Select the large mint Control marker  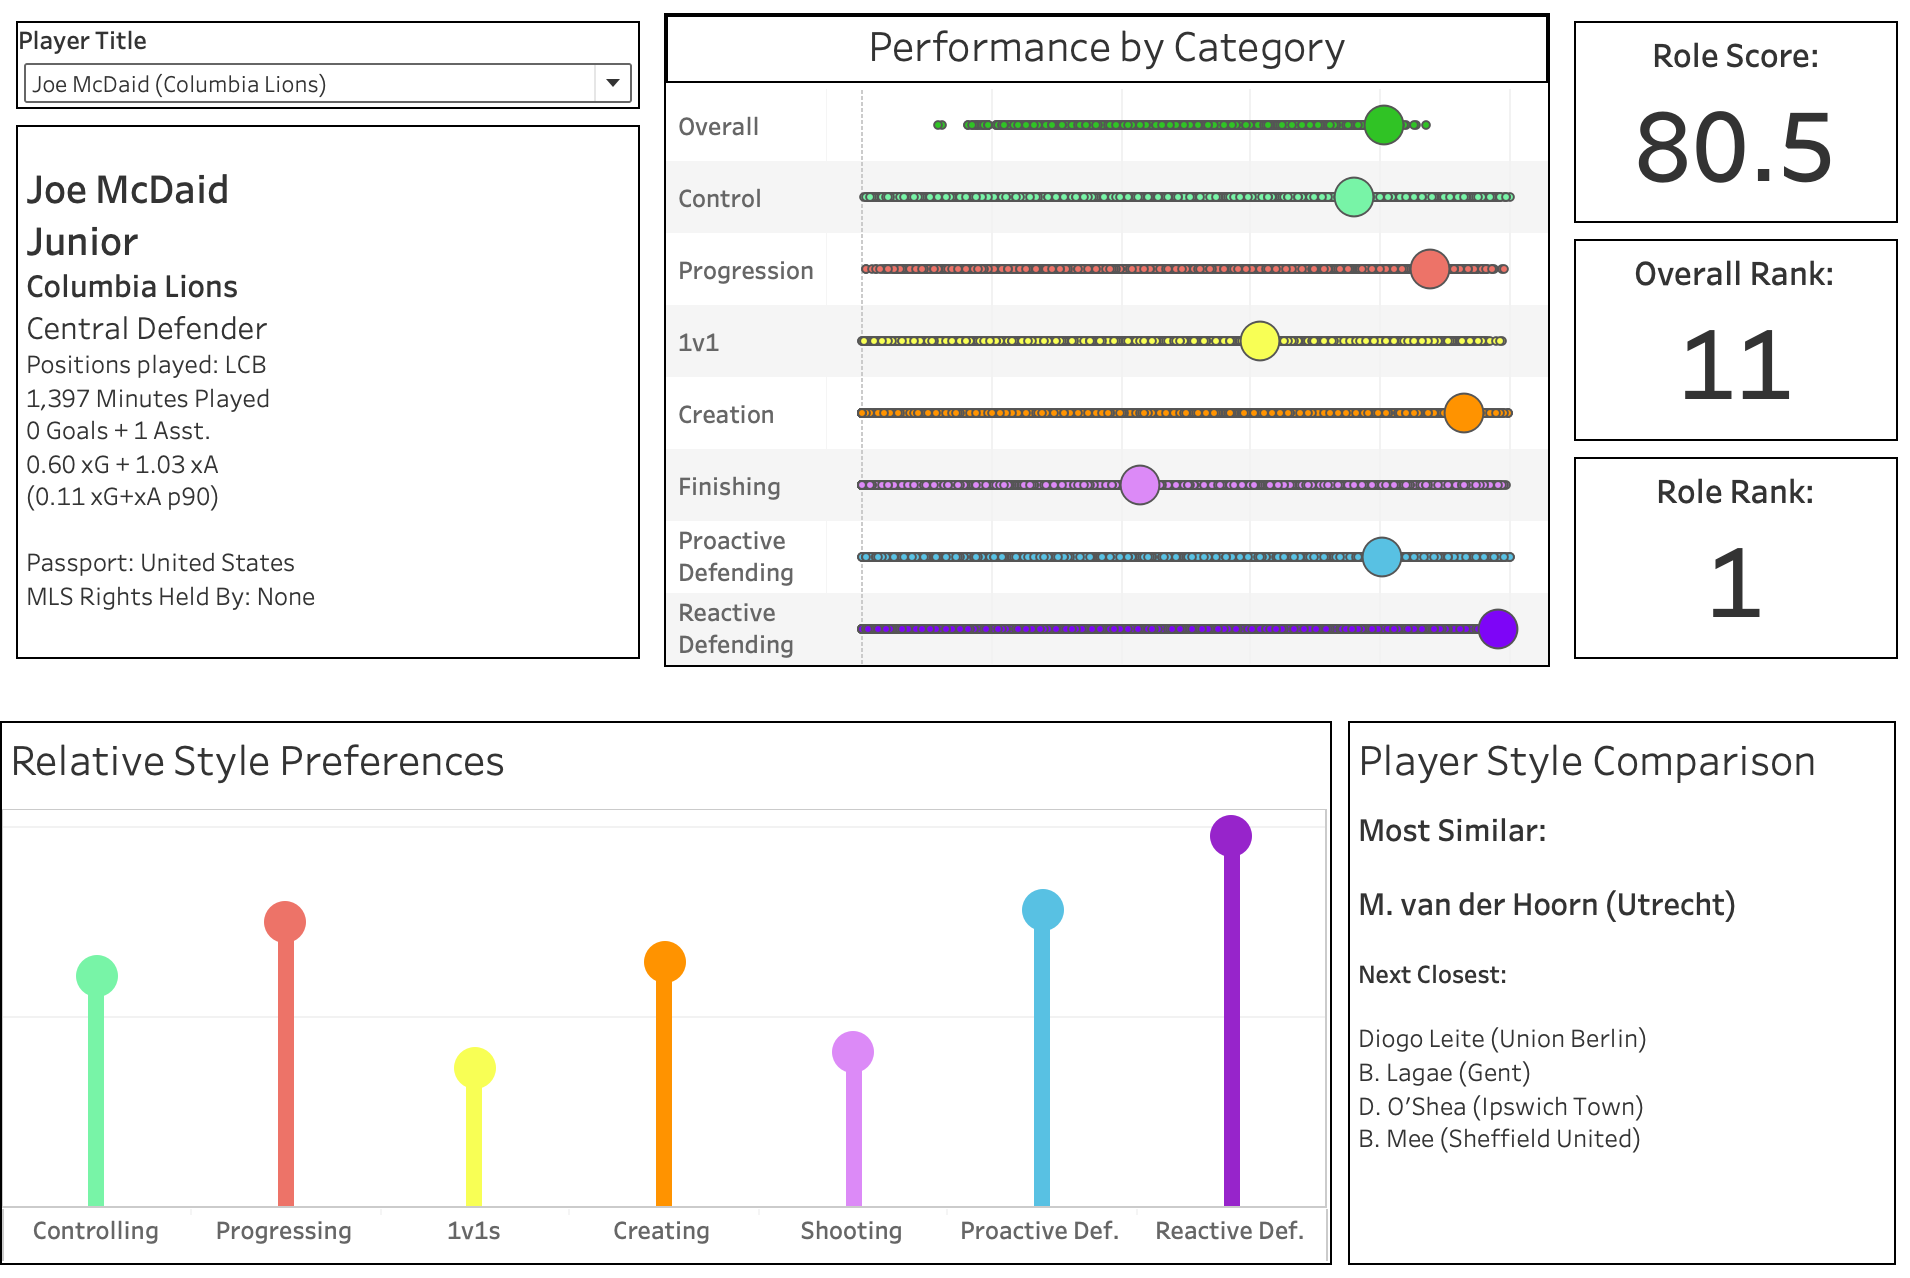(1354, 197)
